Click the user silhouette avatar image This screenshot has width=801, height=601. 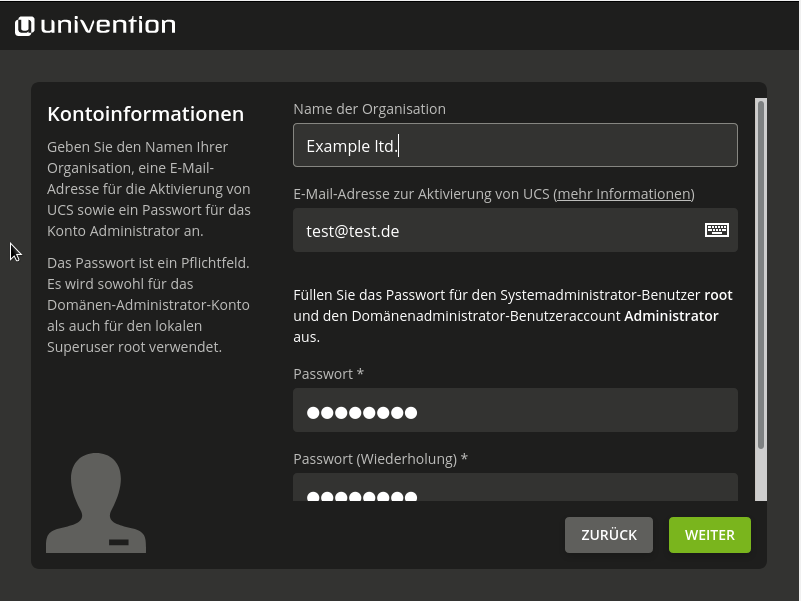coord(96,503)
